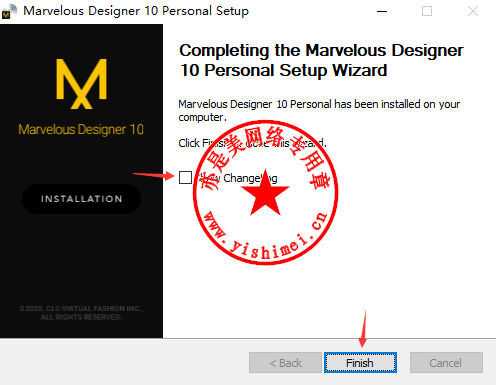Screen dimensions: 496x385
Task: Click the setup icon in title bar
Action: (9, 11)
